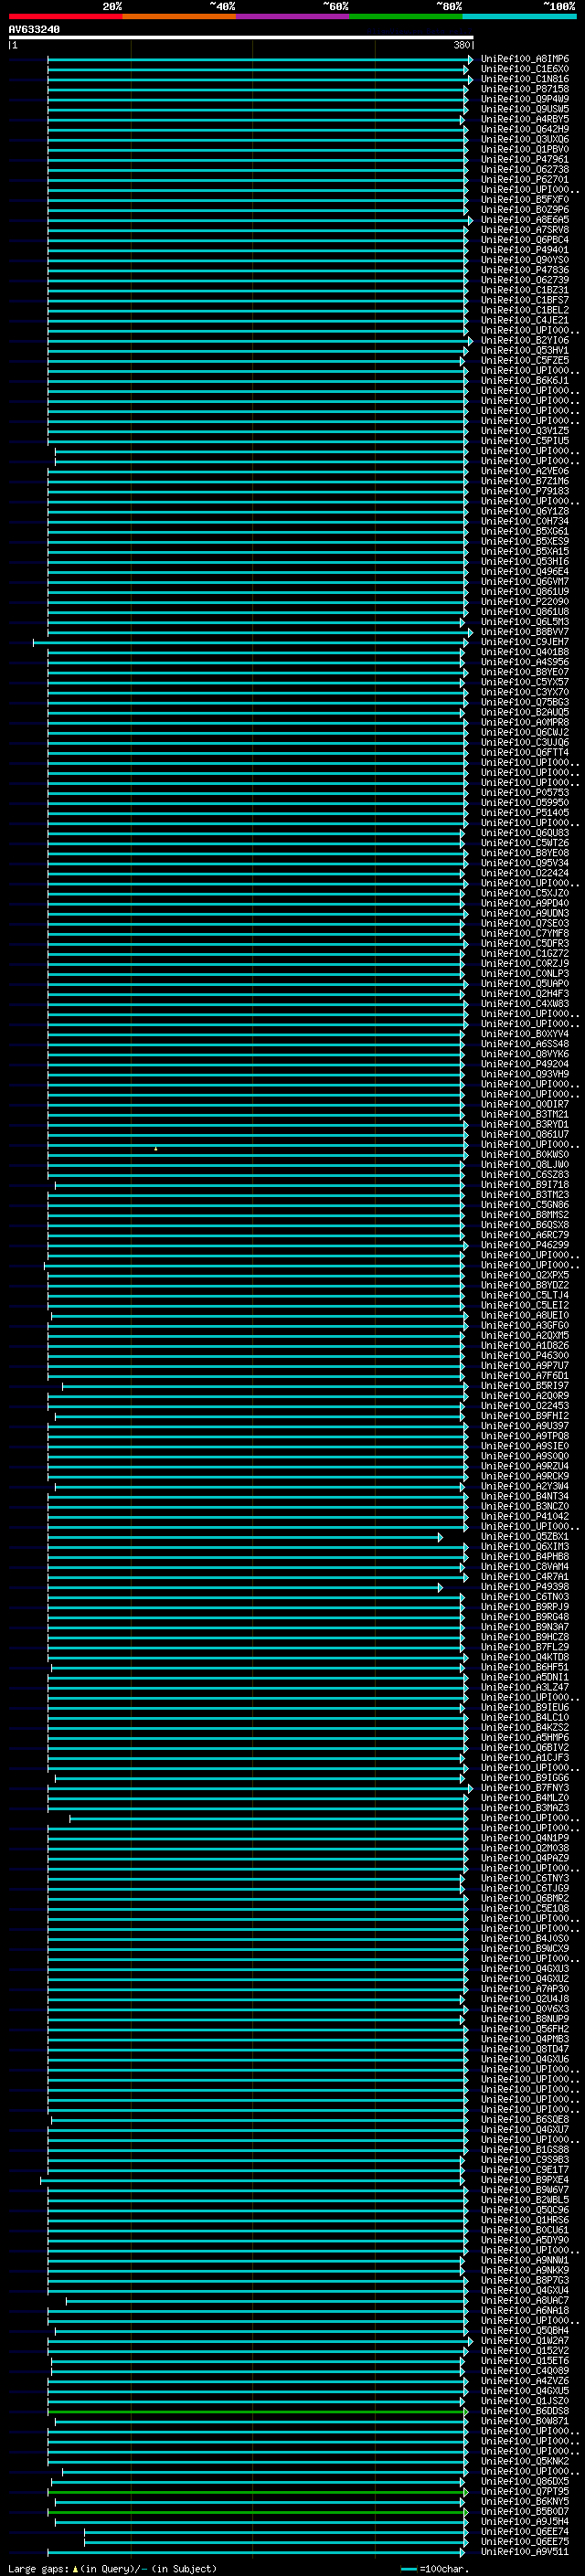Click the green ~80% identity legend segment
585x2576 pixels.
click(x=406, y=16)
